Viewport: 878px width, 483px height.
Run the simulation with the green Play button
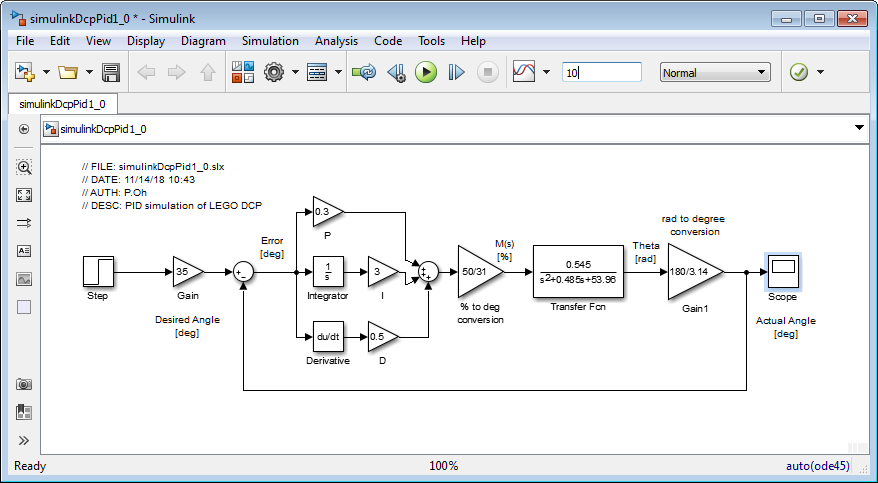click(426, 72)
